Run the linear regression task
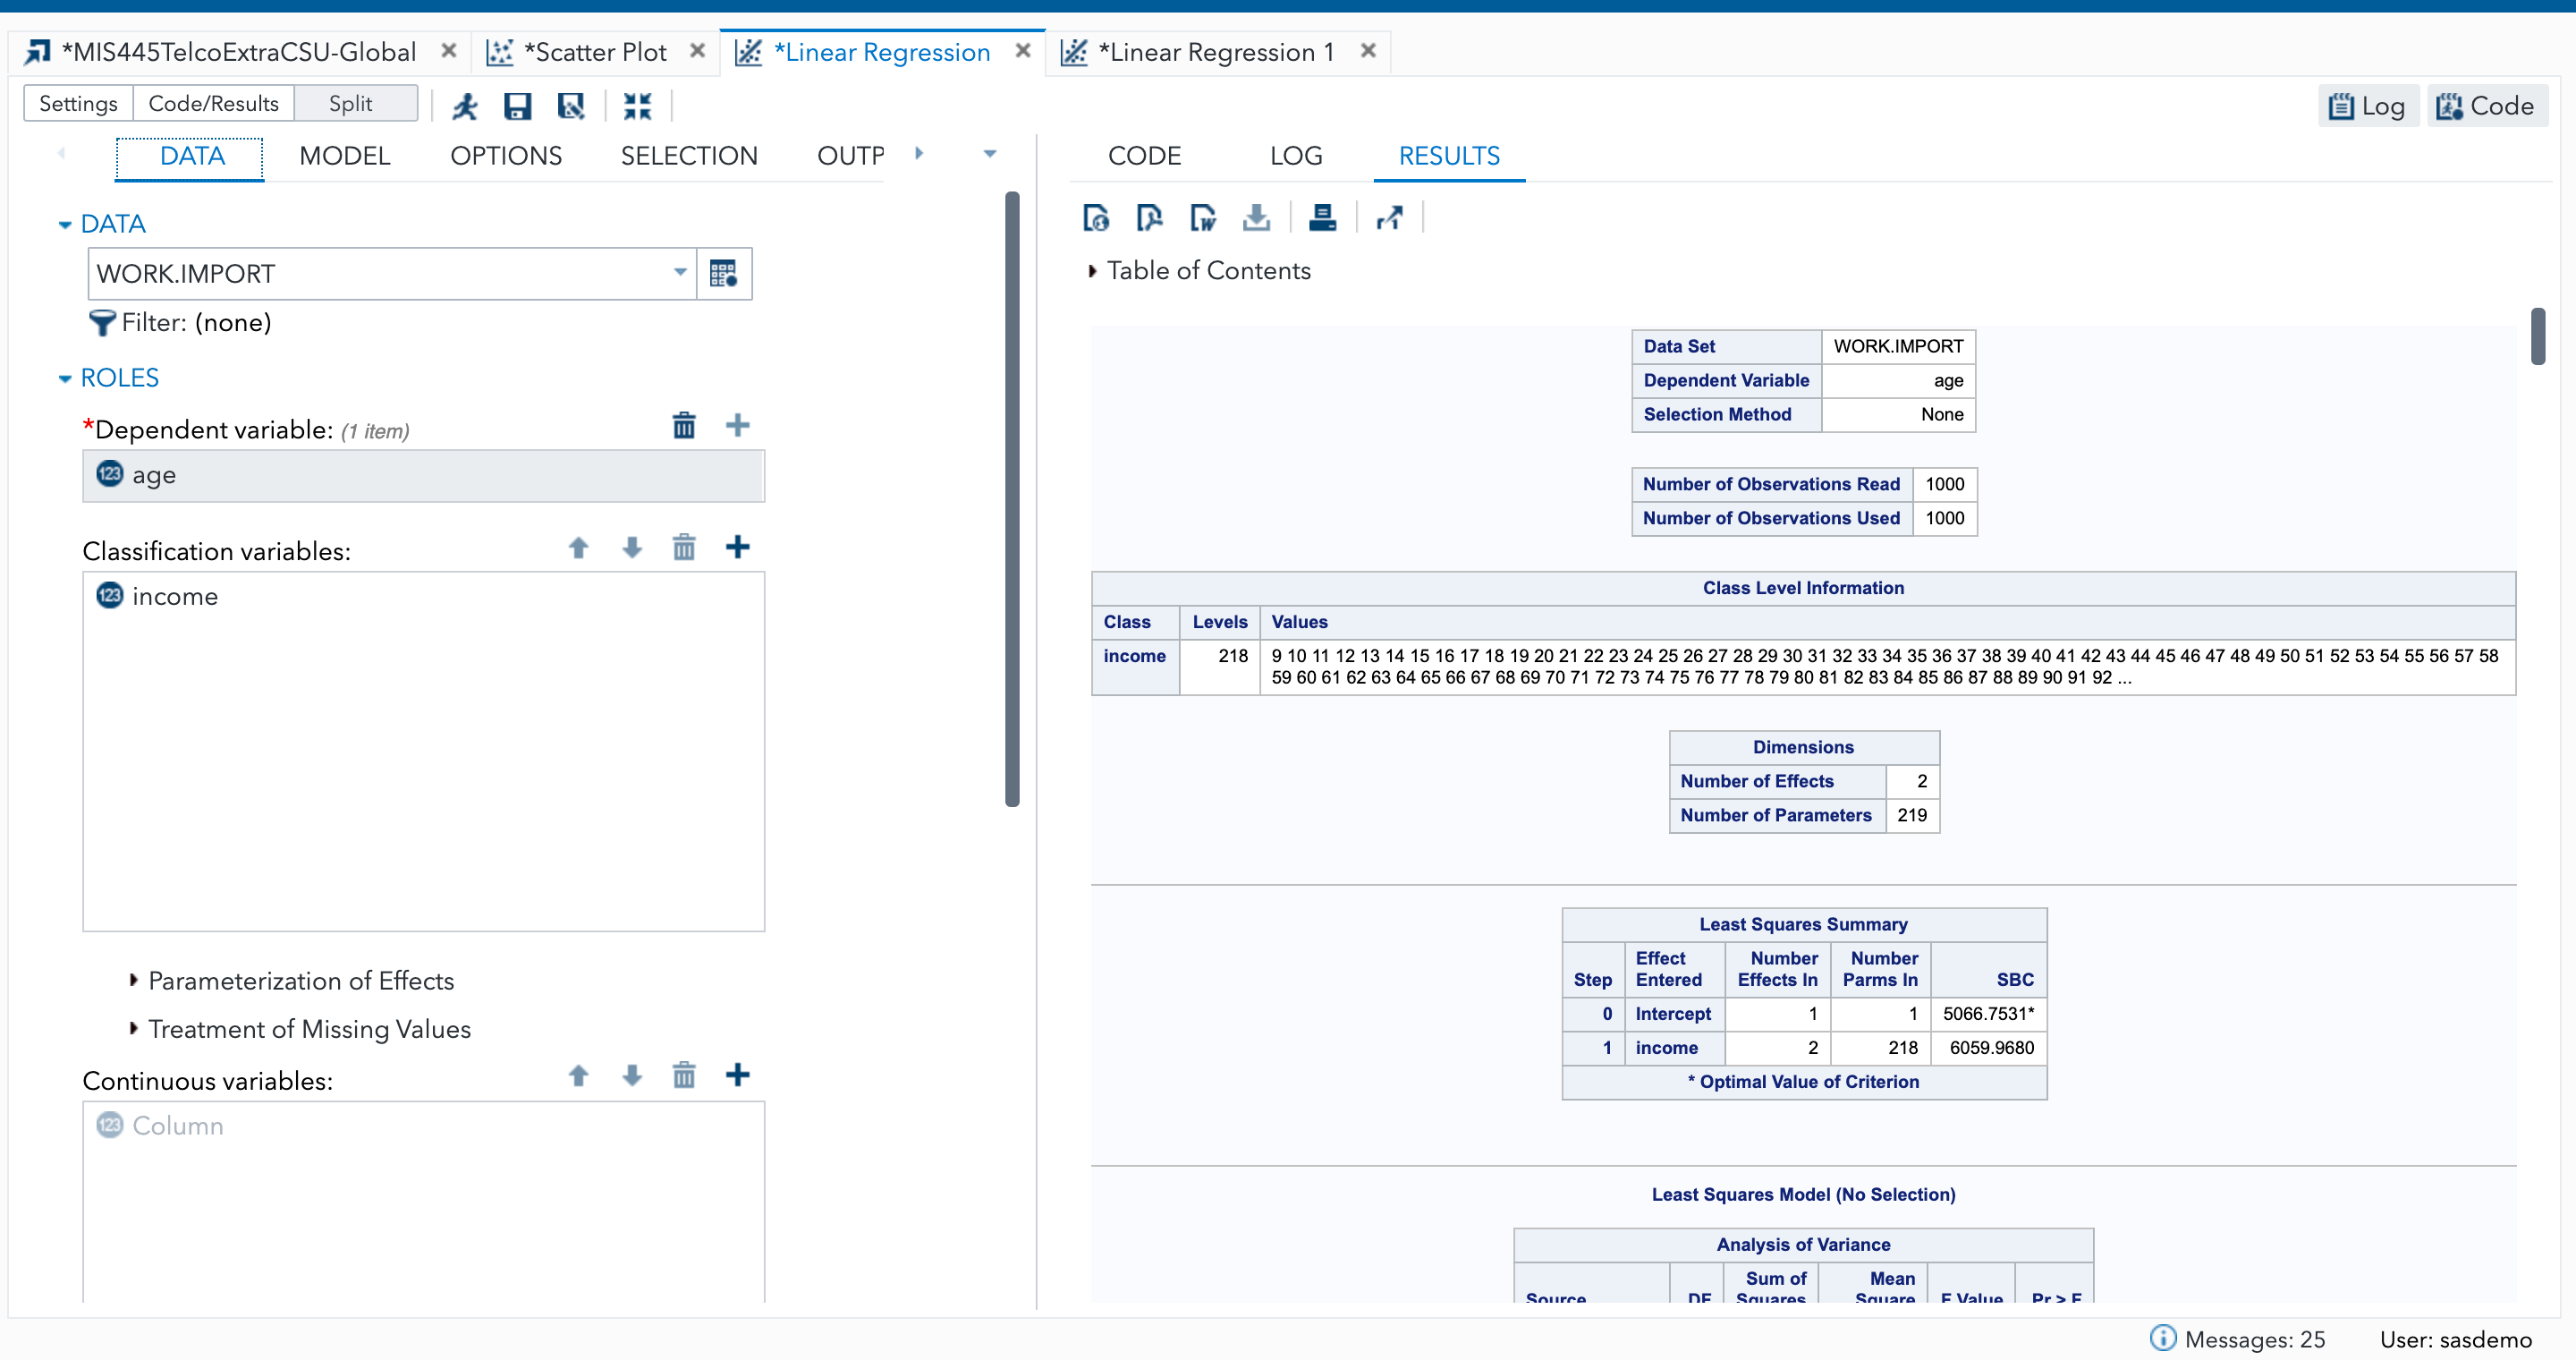This screenshot has width=2576, height=1360. [465, 105]
